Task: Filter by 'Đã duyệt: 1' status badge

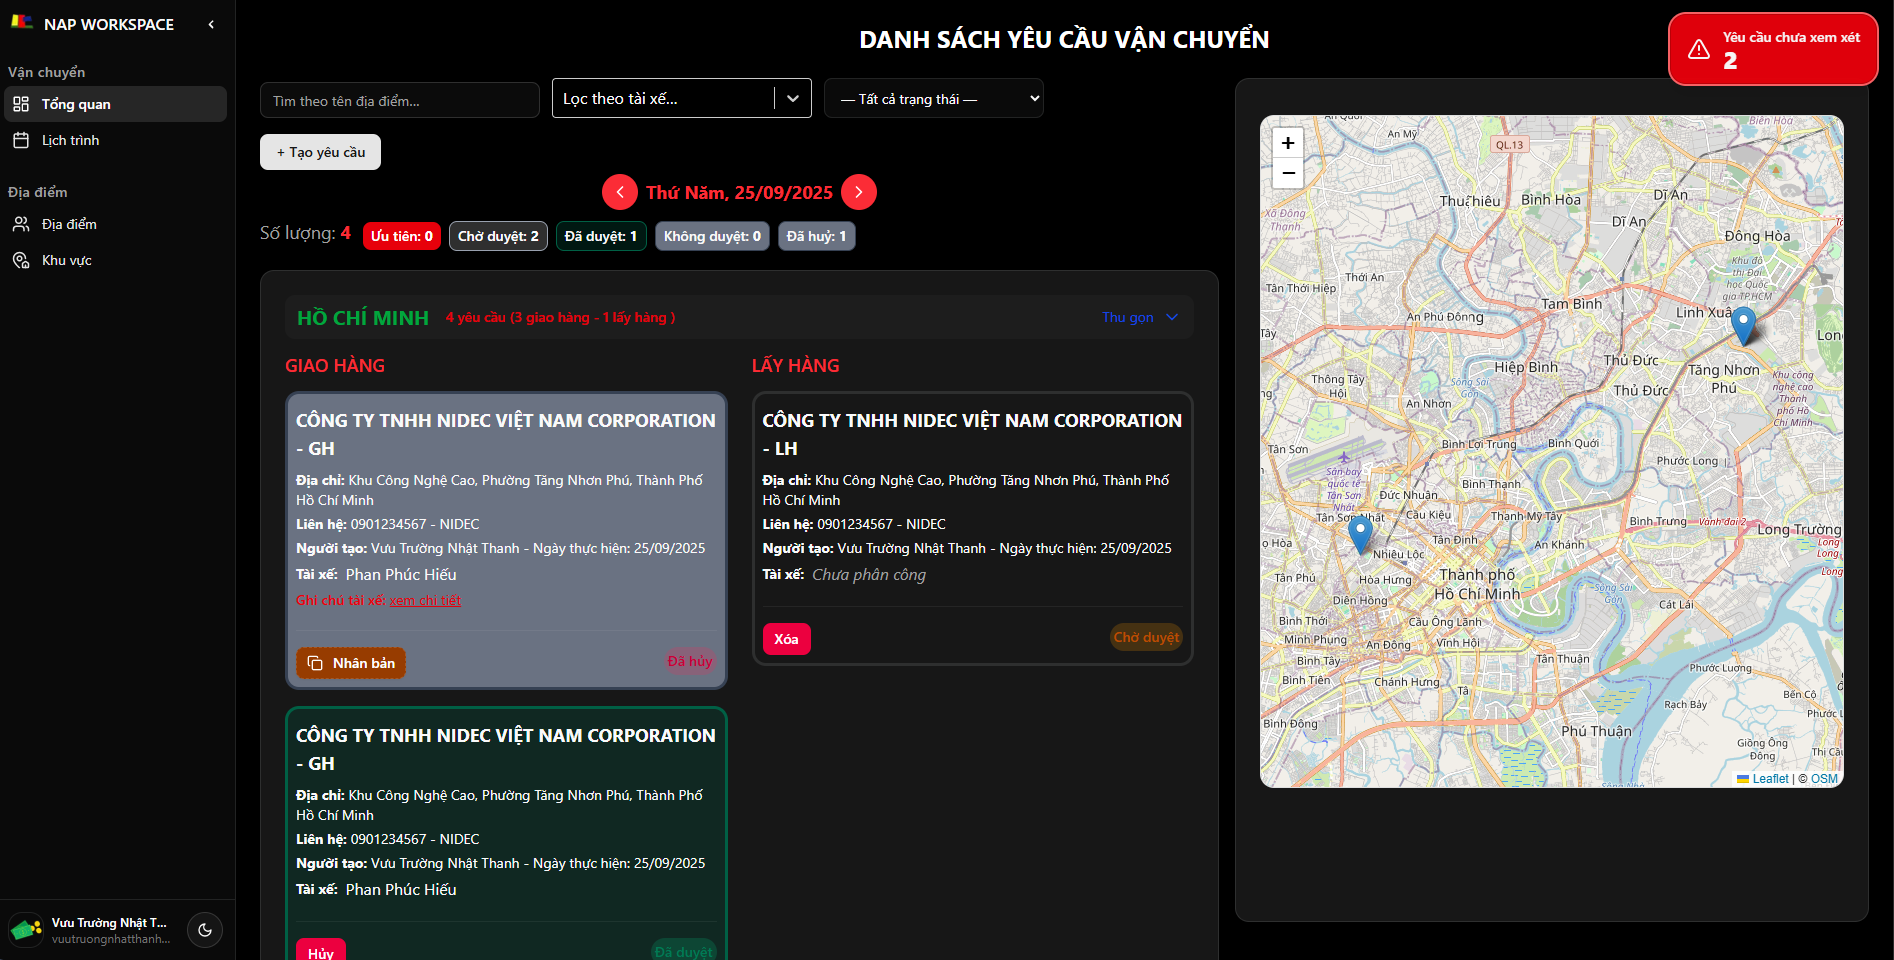Action: coord(600,236)
